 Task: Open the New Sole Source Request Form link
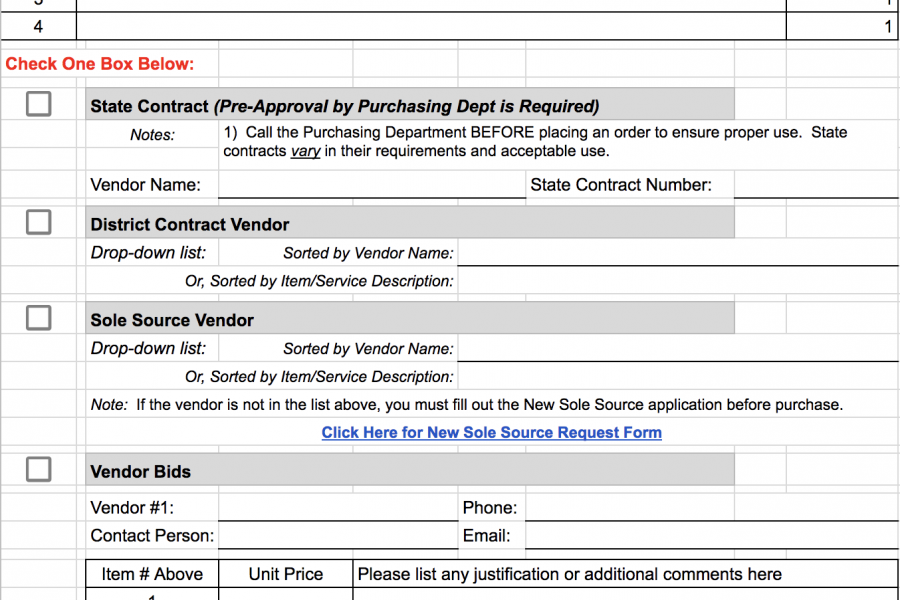(491, 432)
